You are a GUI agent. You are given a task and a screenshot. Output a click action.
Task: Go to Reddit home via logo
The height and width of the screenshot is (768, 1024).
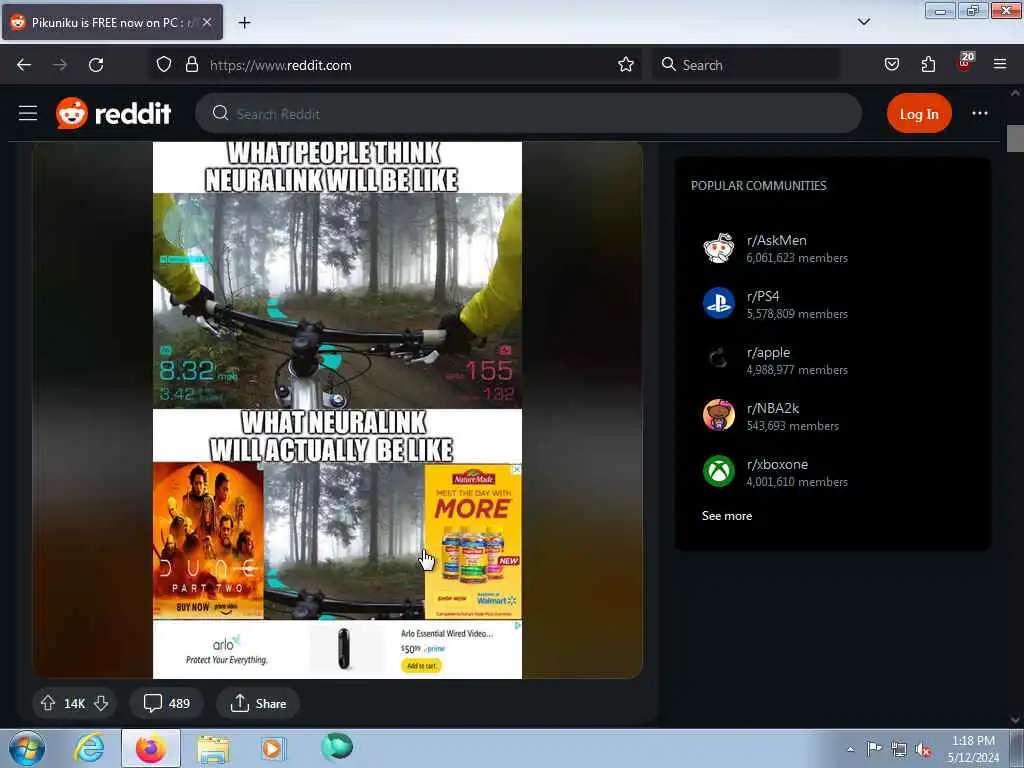click(x=114, y=114)
